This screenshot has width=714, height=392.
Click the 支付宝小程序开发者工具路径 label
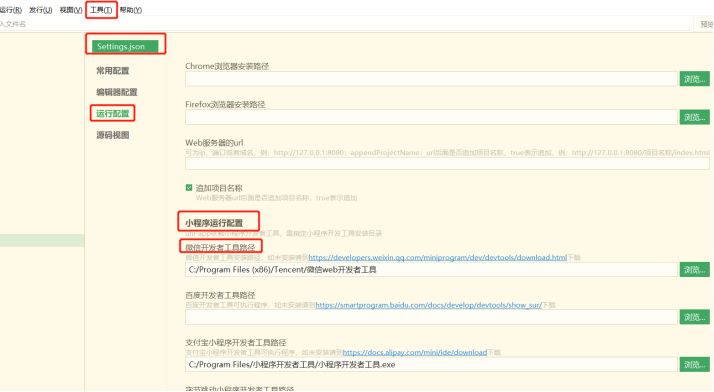click(235, 342)
